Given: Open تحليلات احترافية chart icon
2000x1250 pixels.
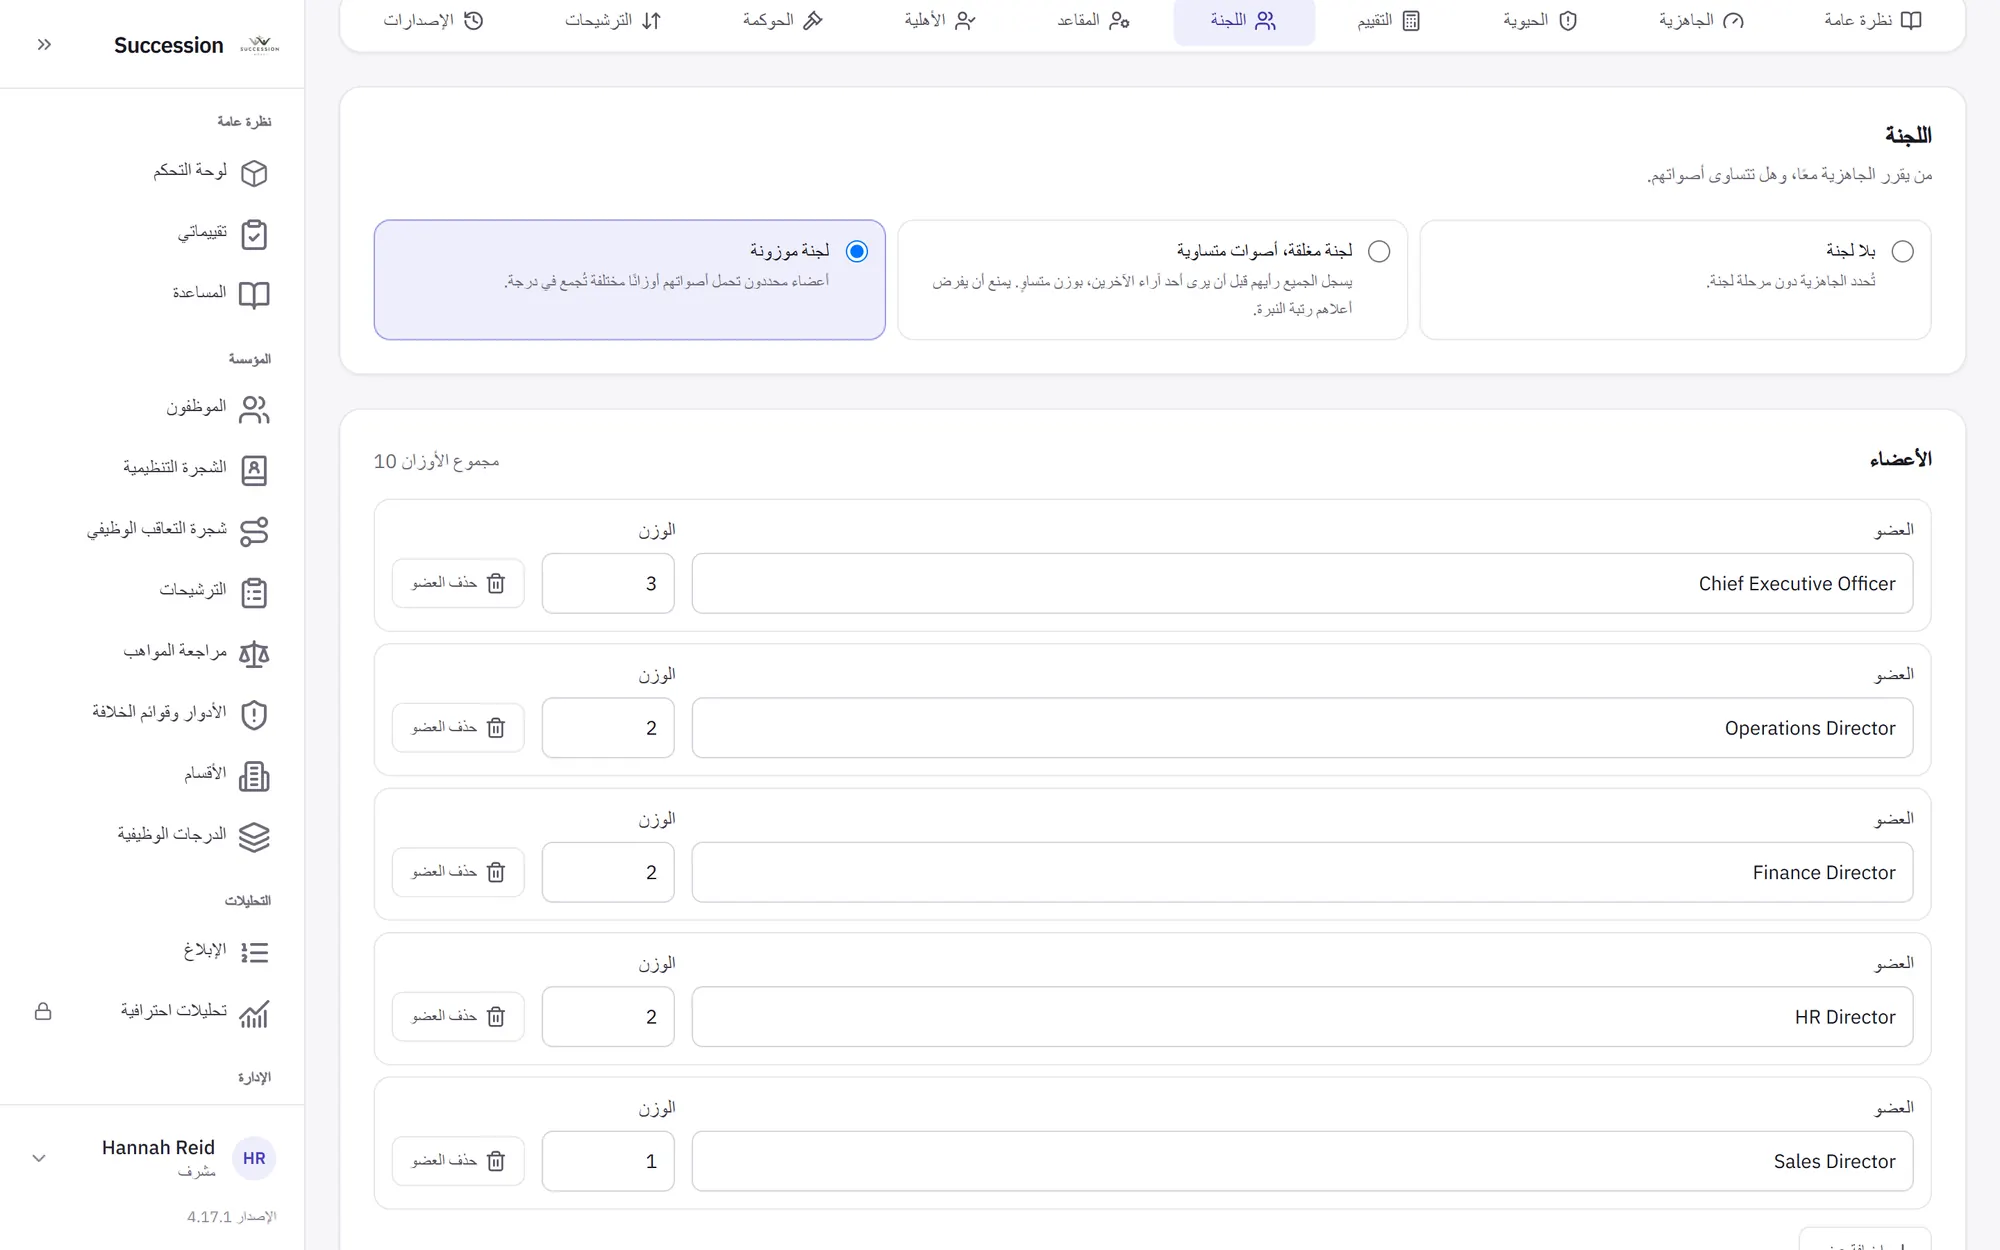Looking at the screenshot, I should (254, 1013).
